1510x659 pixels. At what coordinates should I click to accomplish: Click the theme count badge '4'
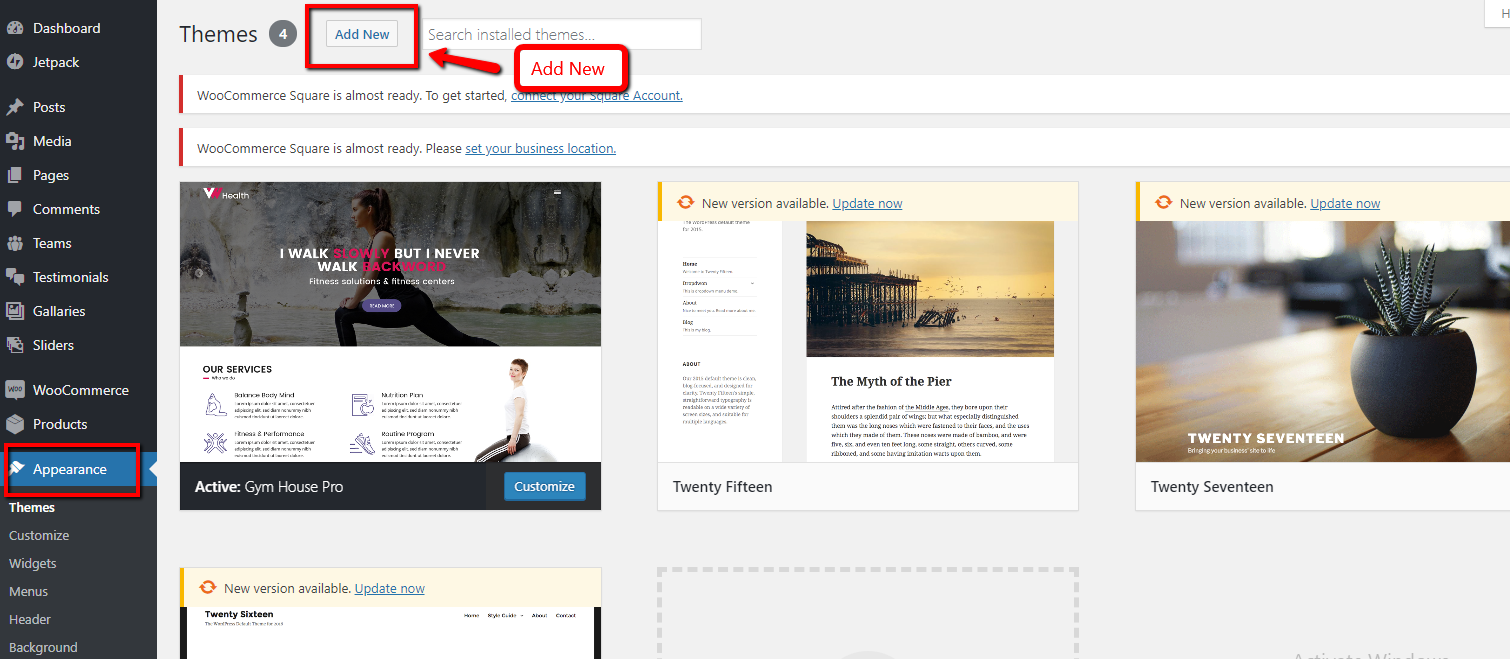283,34
